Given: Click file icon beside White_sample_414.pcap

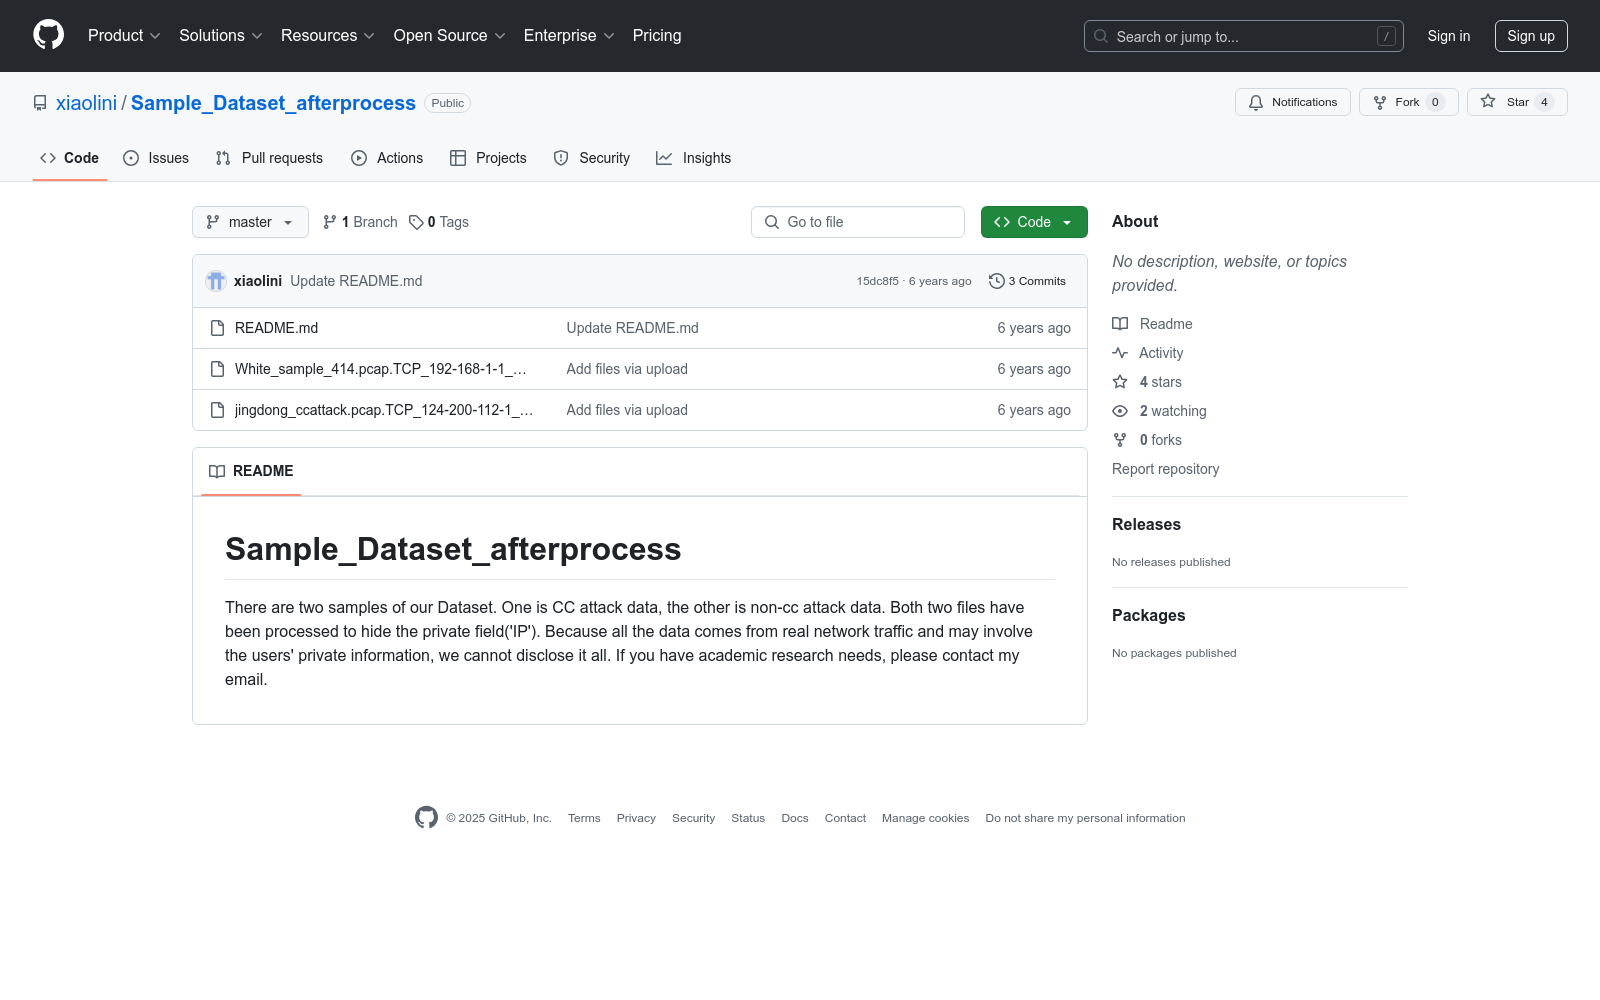Looking at the screenshot, I should pos(217,369).
